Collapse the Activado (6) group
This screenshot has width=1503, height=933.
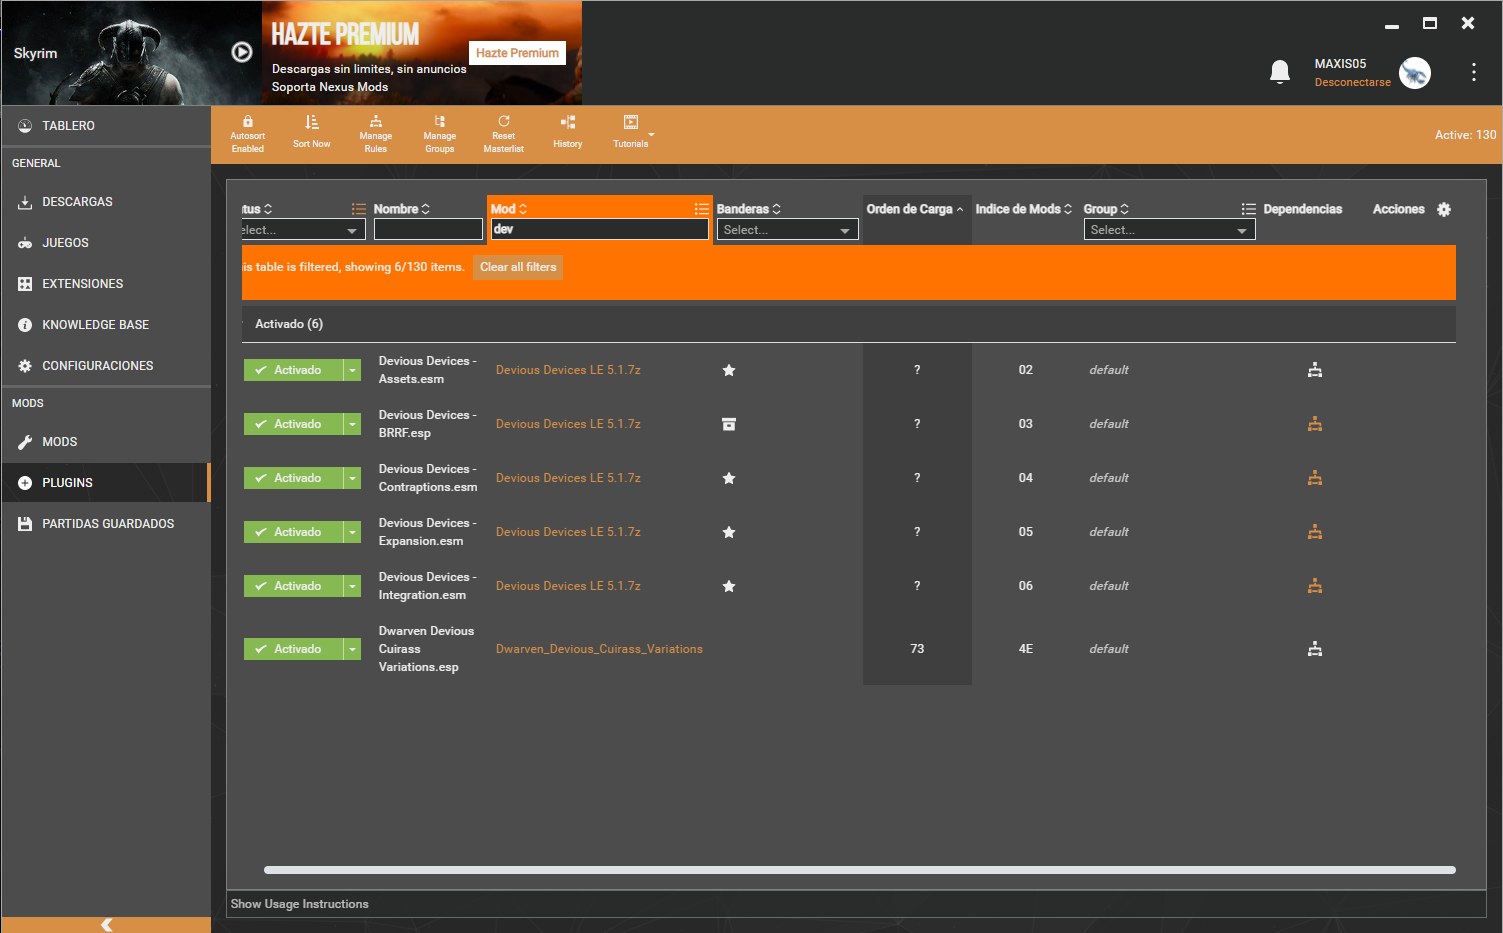click(x=289, y=324)
